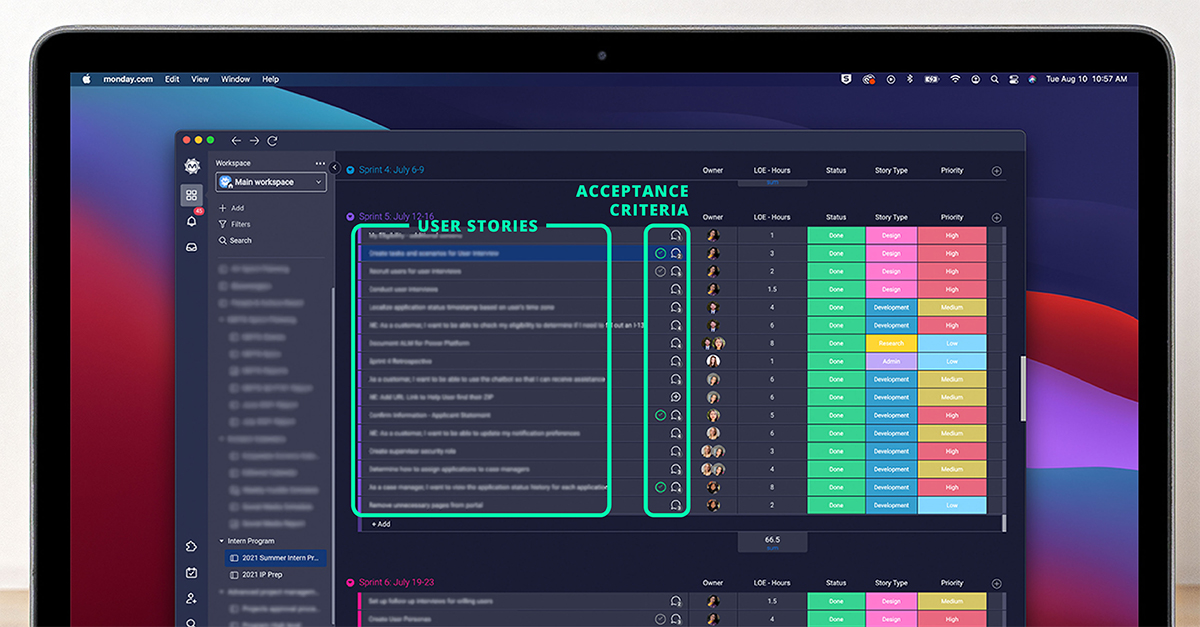Click the reload arrow in title bar
The image size is (1200, 627).
pos(272,141)
